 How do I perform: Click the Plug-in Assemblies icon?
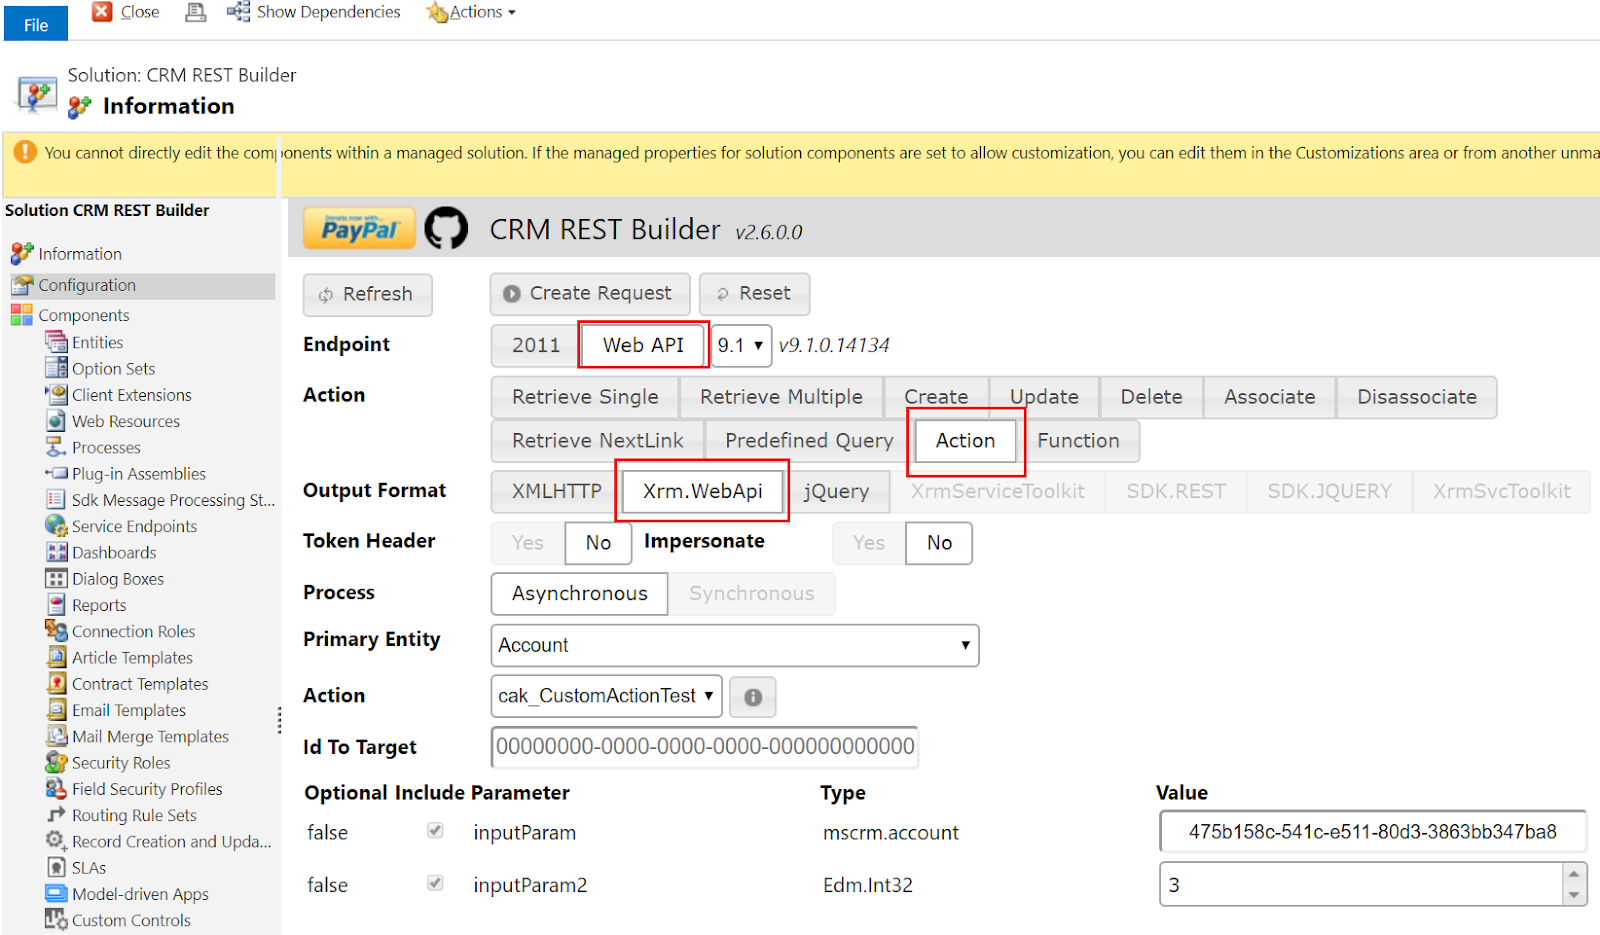pyautogui.click(x=58, y=473)
